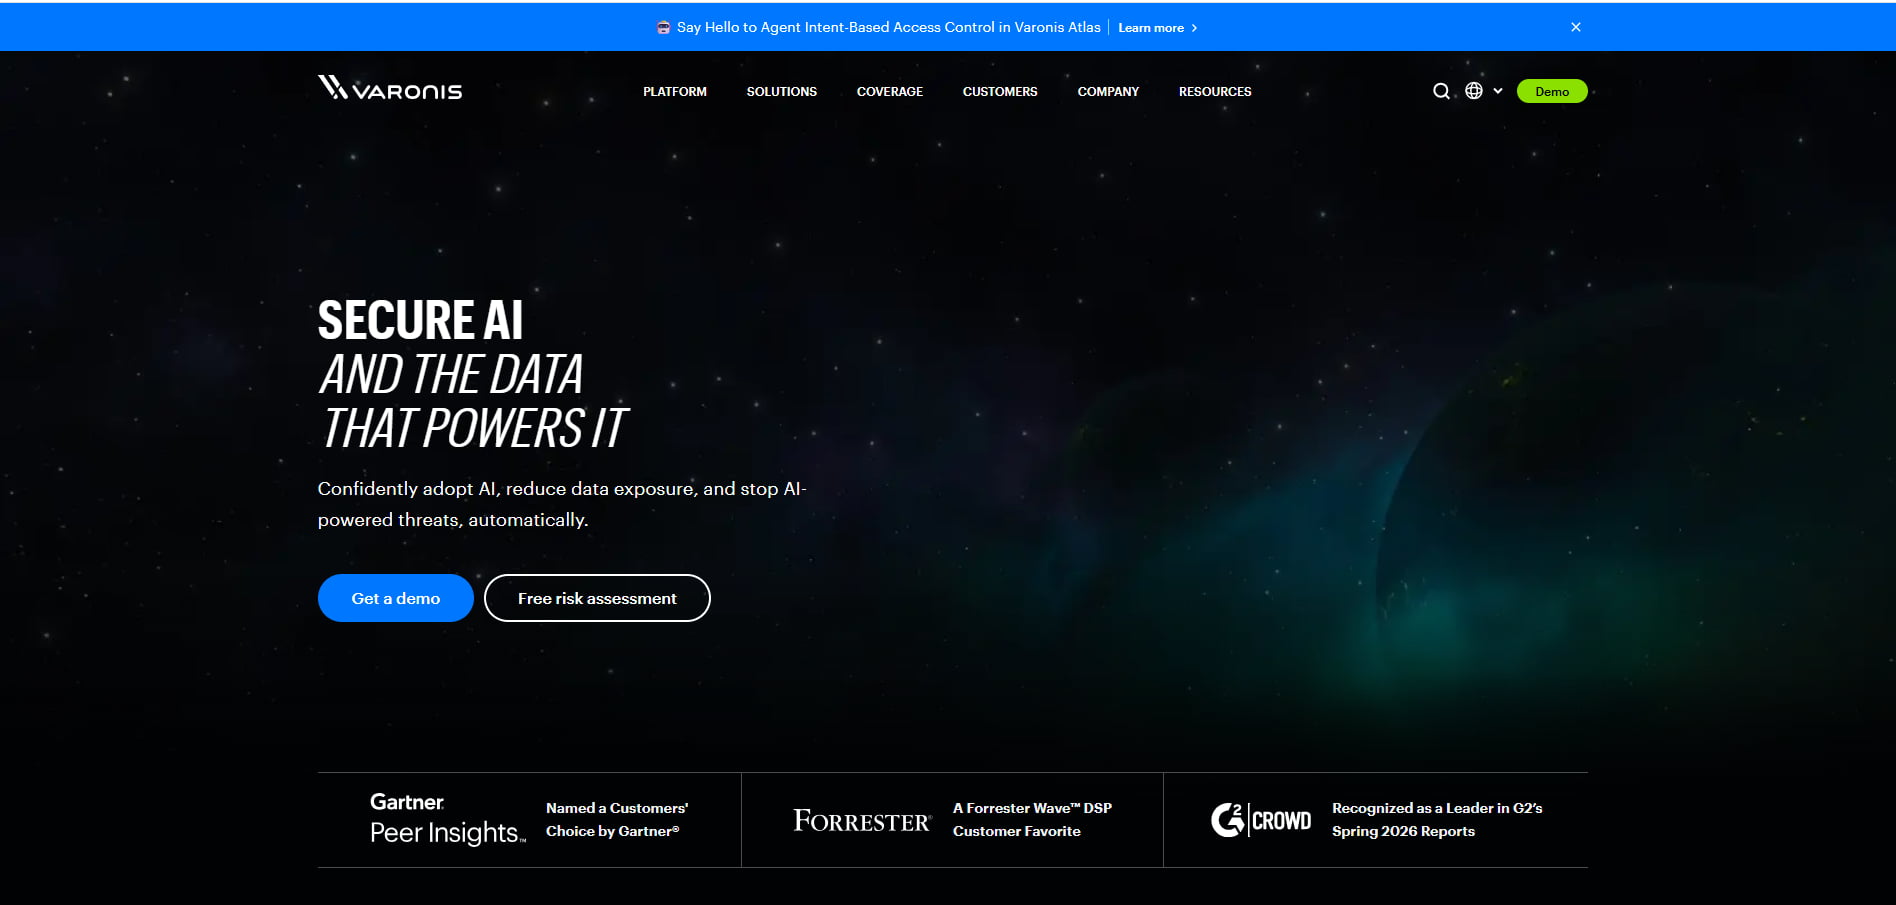
Task: Open the Platform menu
Action: 675,91
